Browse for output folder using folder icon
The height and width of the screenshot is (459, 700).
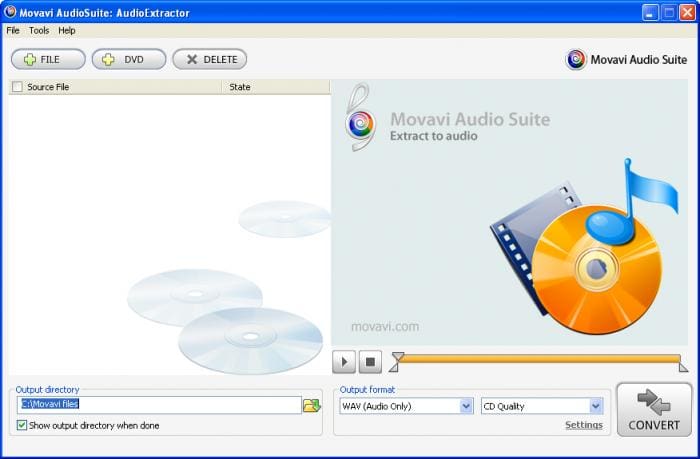point(312,405)
